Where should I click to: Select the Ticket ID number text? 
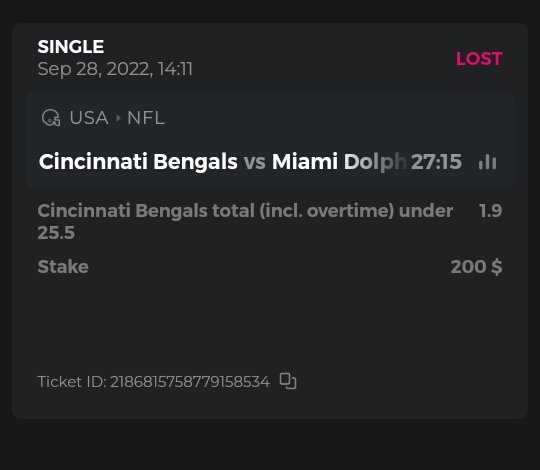tap(190, 382)
